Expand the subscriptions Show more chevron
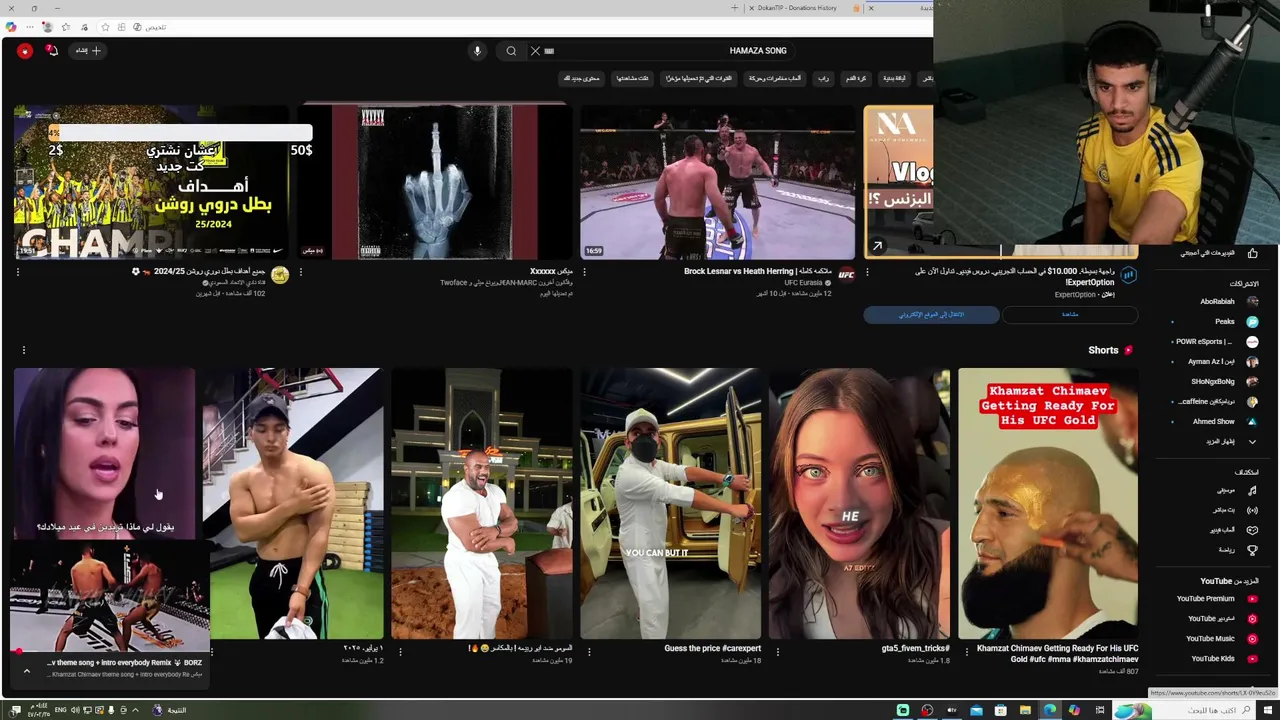 coord(1251,441)
